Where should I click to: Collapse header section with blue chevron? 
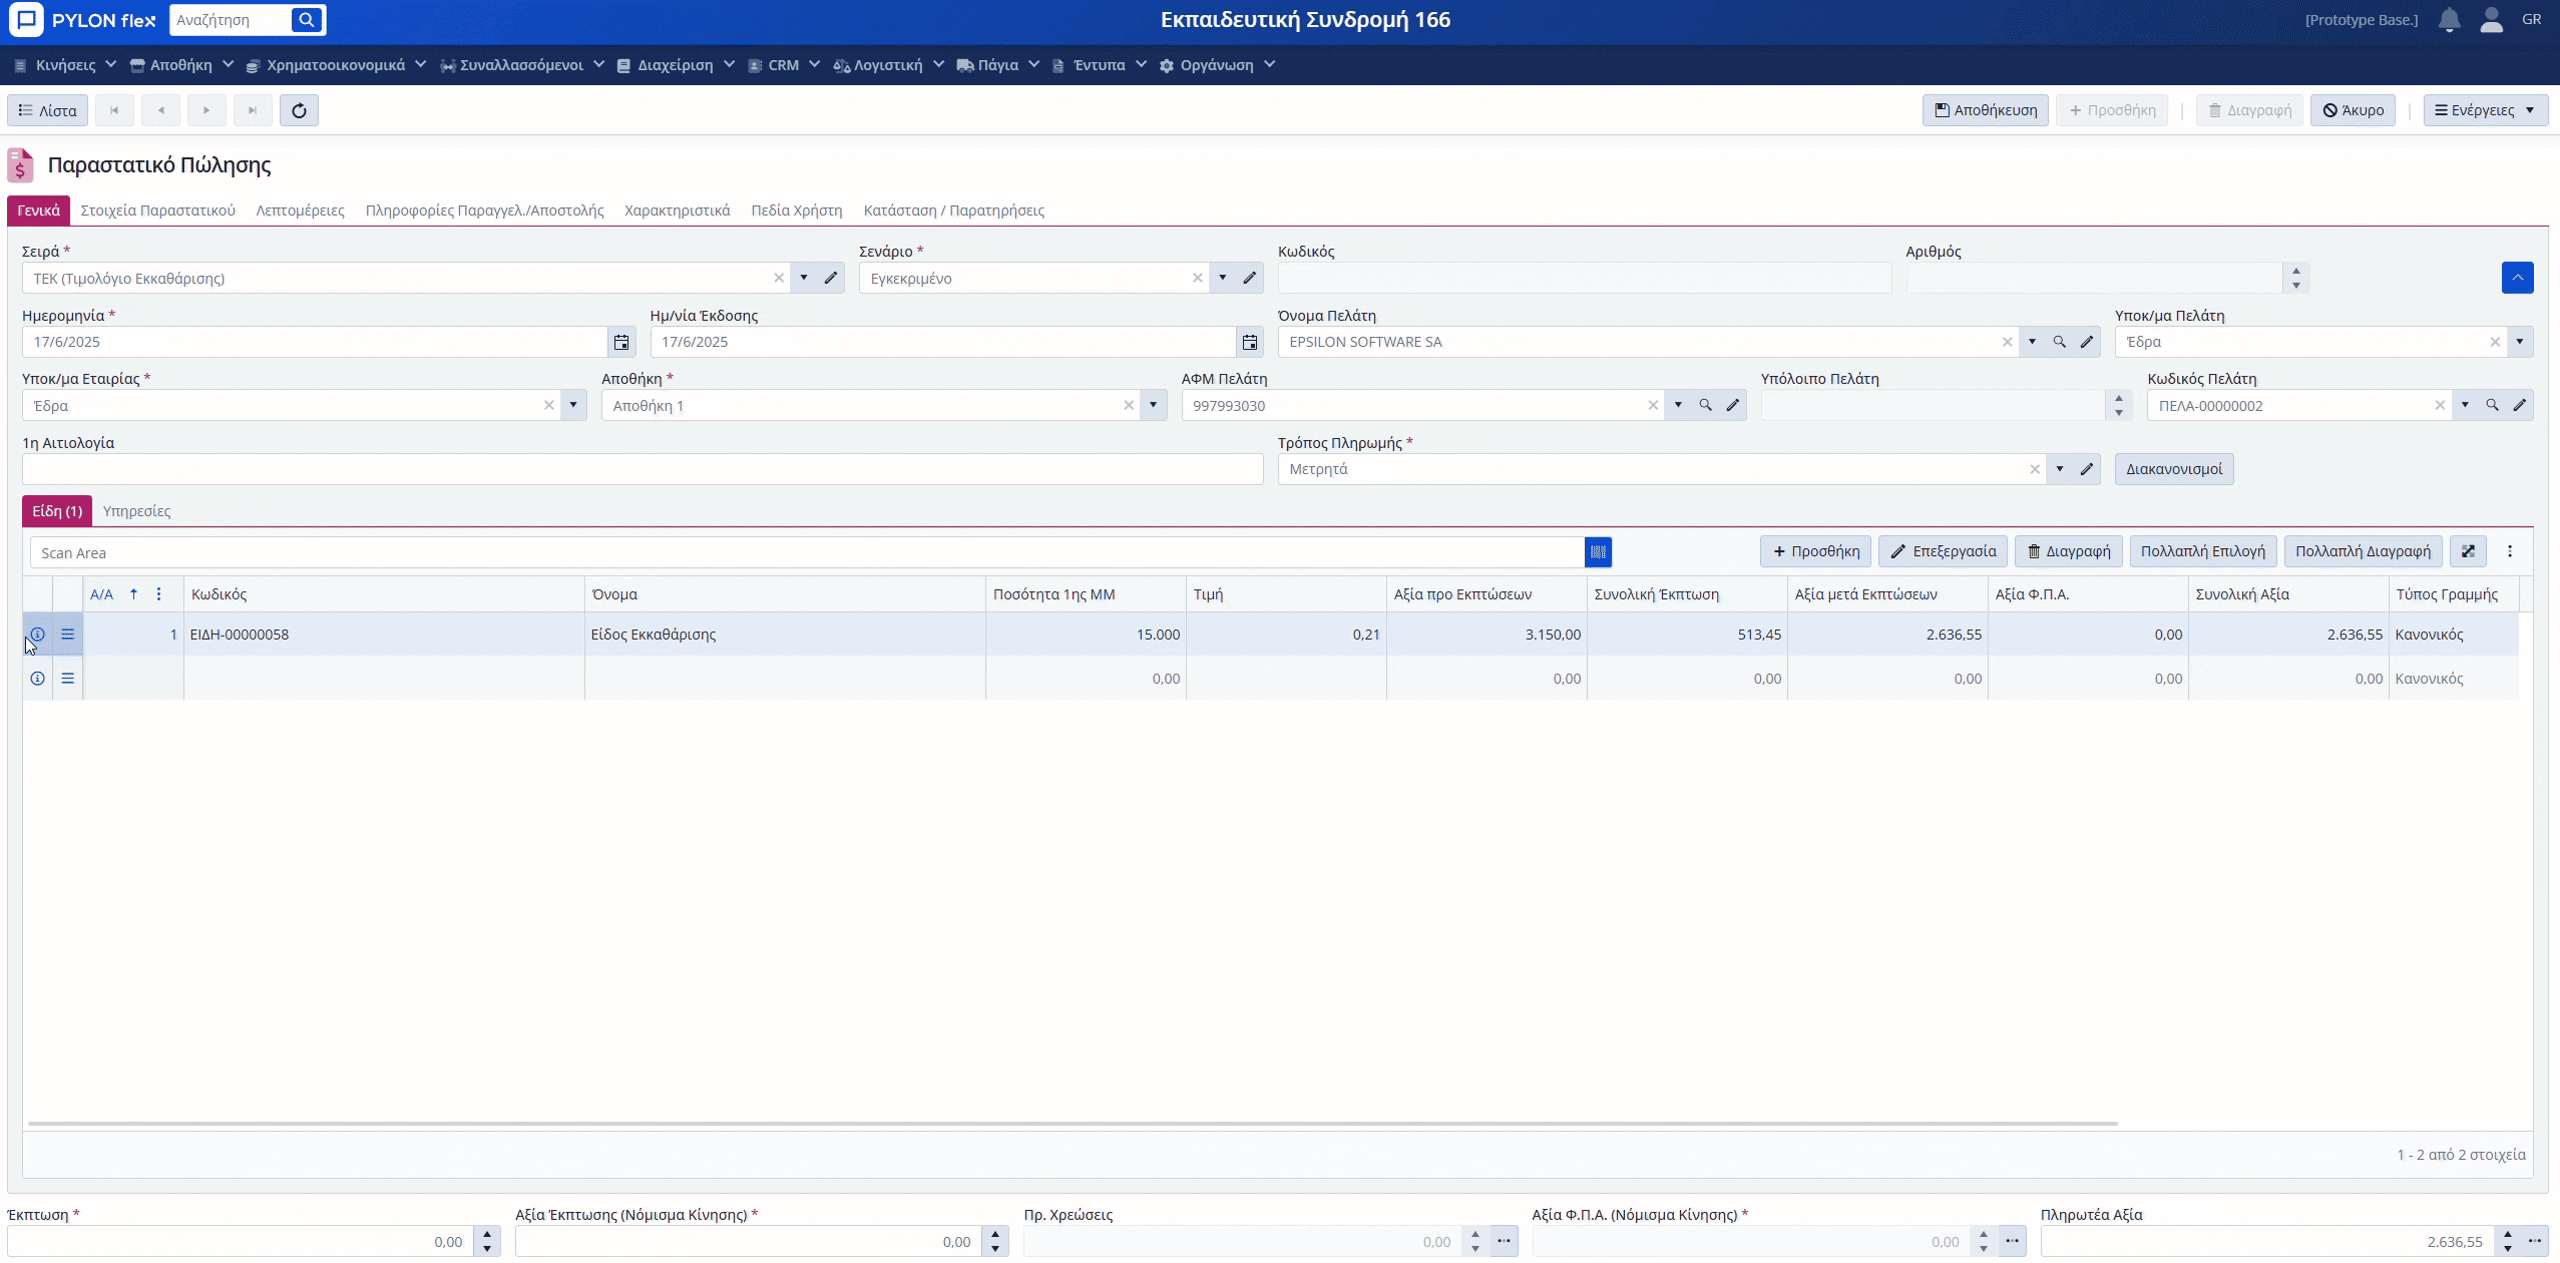point(2518,277)
